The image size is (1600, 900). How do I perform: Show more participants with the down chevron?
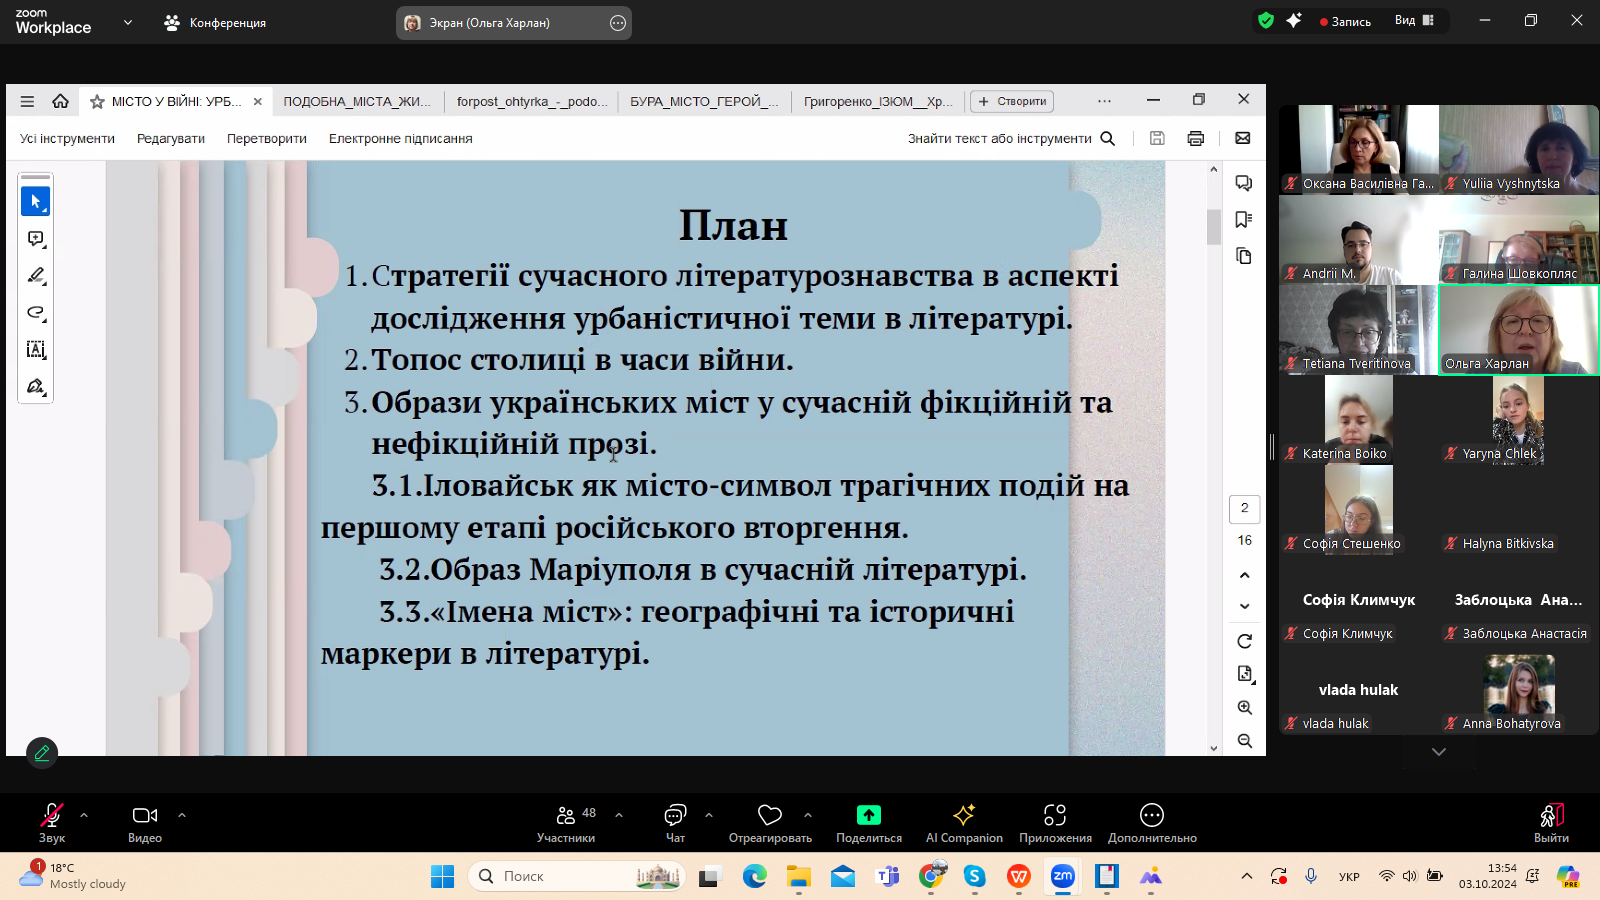coord(1438,752)
